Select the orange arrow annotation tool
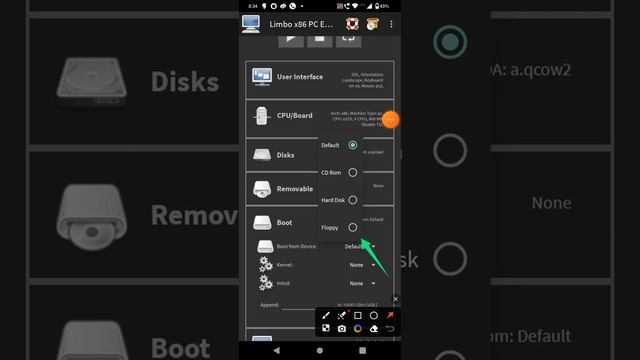 (390, 316)
